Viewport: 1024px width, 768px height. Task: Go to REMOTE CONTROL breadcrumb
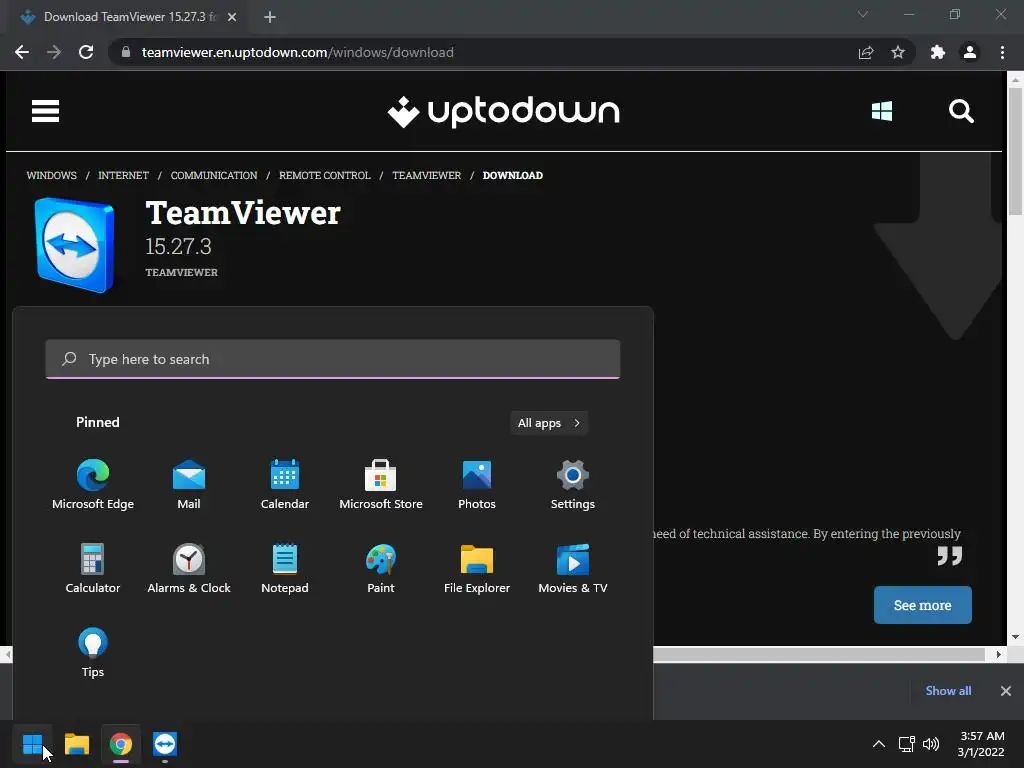(325, 175)
